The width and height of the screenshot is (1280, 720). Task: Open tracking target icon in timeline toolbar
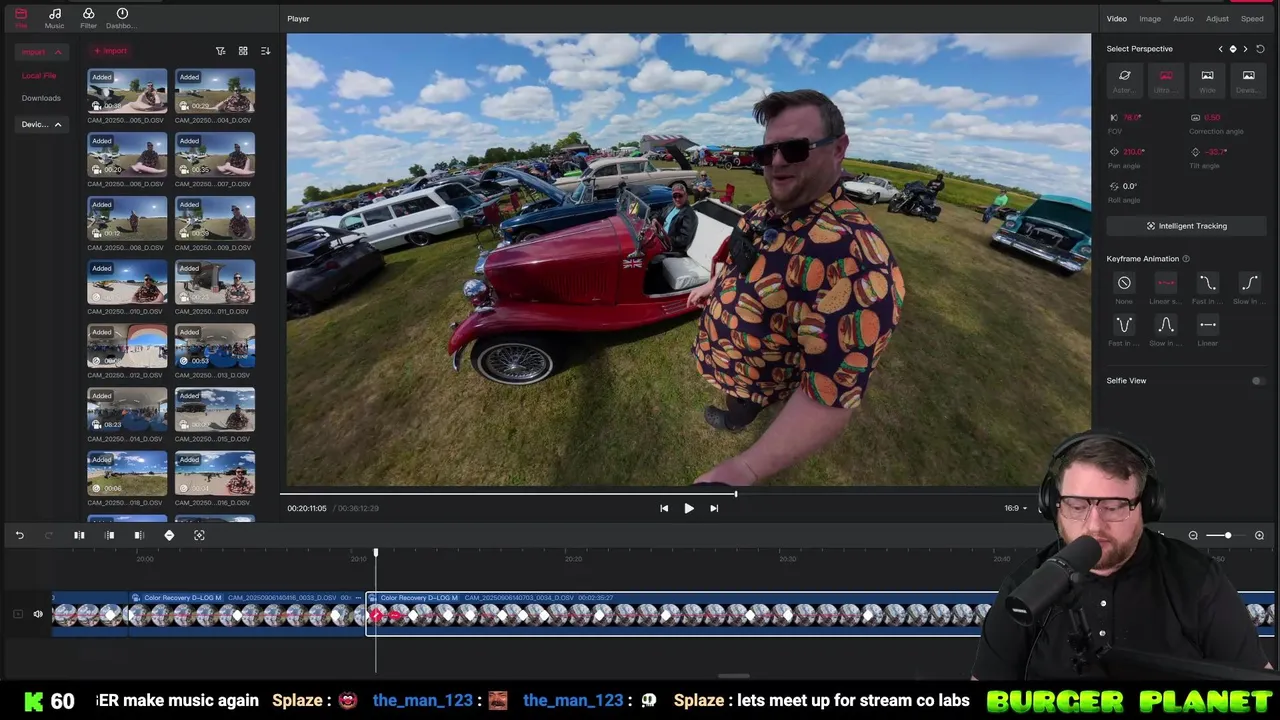click(x=199, y=536)
